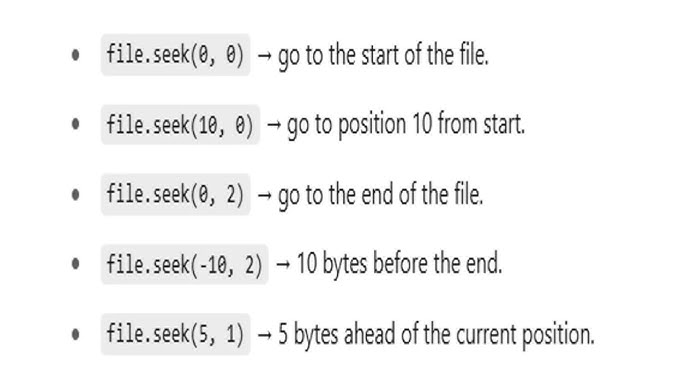Screen dimensions: 686x386
Task: Click the bullet before file.seek(-10, 2)
Action: pos(75,264)
